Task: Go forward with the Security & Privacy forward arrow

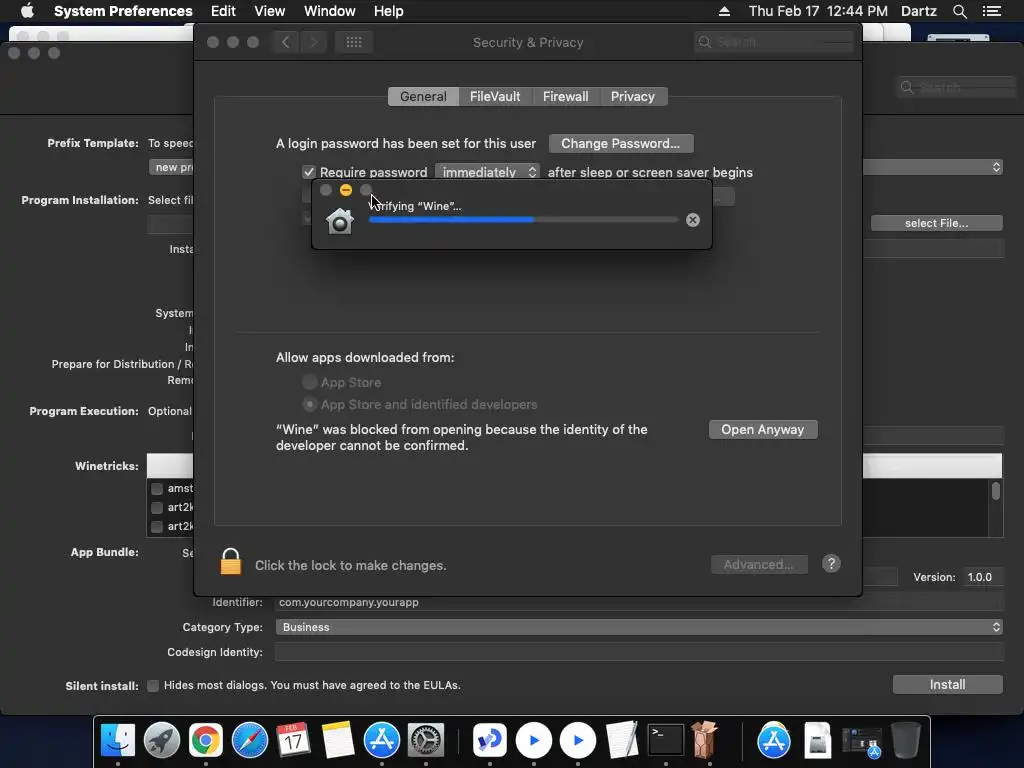Action: pyautogui.click(x=313, y=42)
